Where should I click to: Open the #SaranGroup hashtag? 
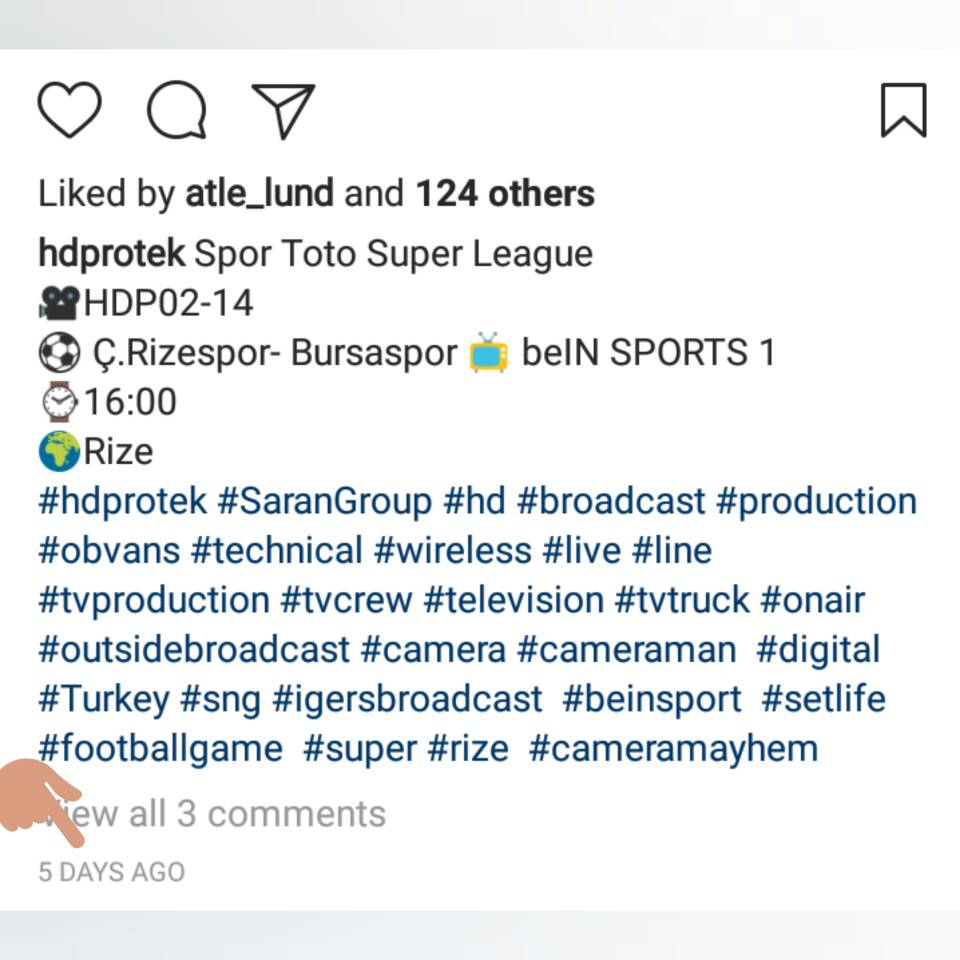[324, 501]
